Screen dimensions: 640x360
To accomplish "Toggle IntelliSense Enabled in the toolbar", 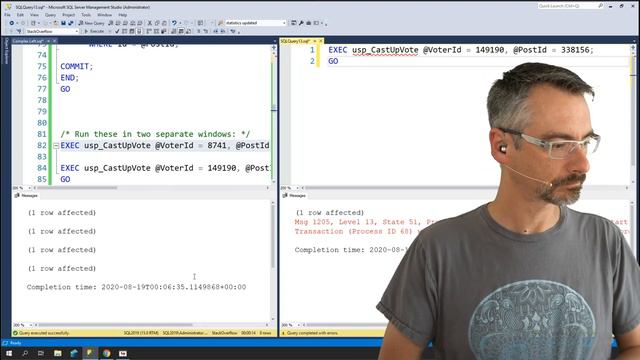I will 140,31.
